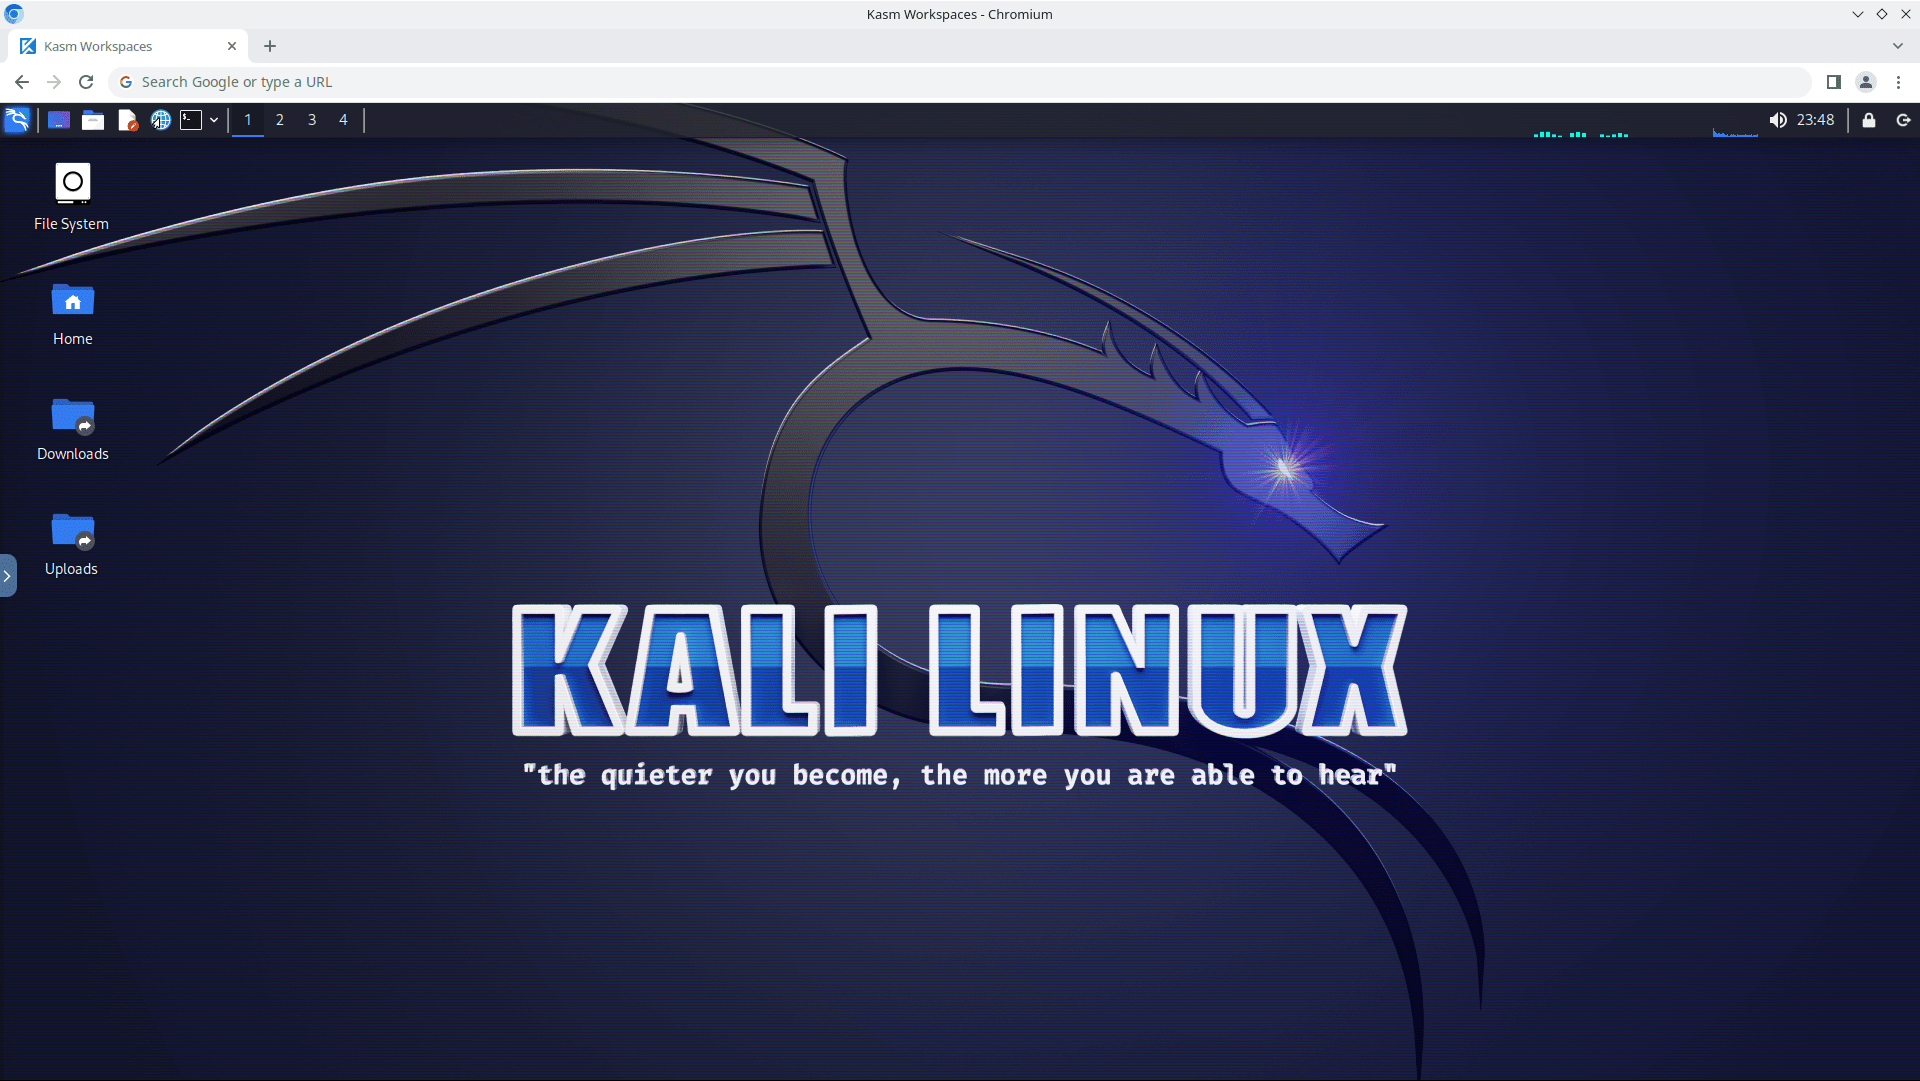This screenshot has width=1920, height=1081.
Task: Click the volume speaker icon
Action: (x=1778, y=120)
